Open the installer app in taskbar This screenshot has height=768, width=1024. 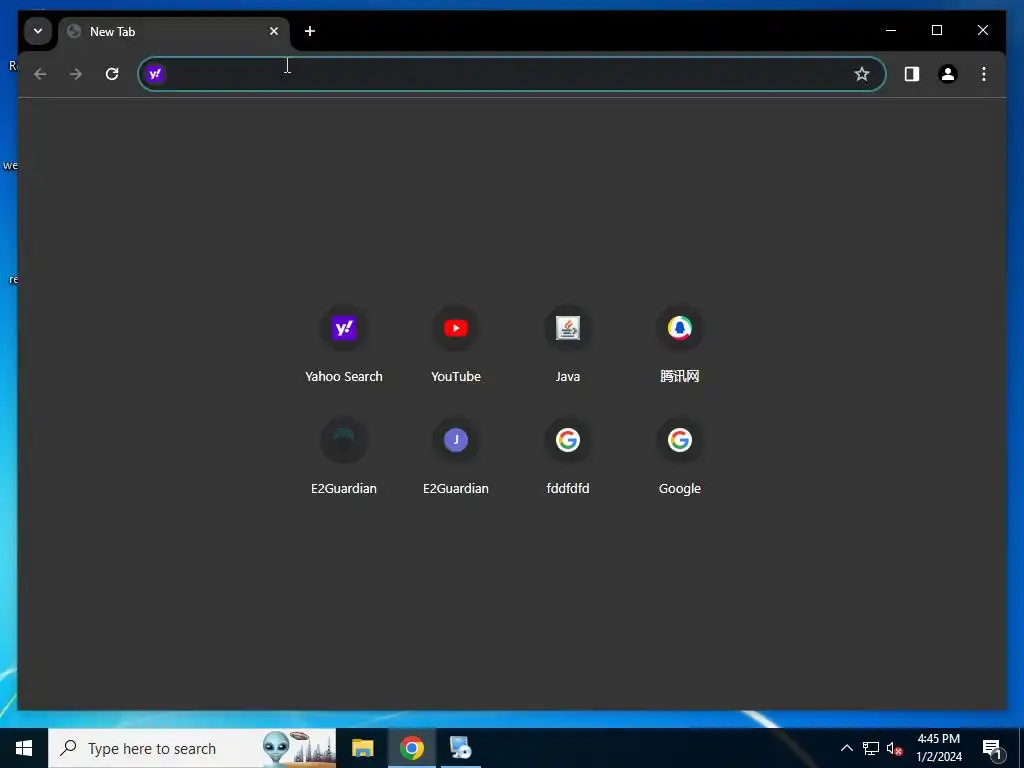(x=461, y=748)
